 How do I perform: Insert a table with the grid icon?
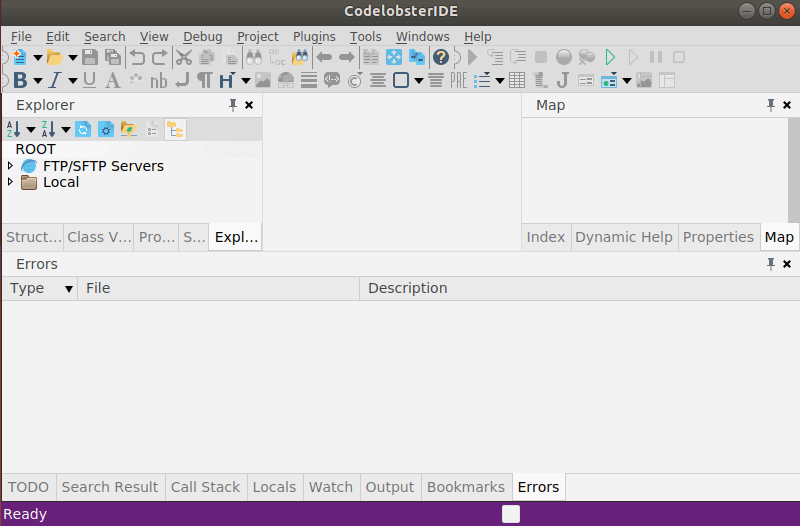(517, 81)
